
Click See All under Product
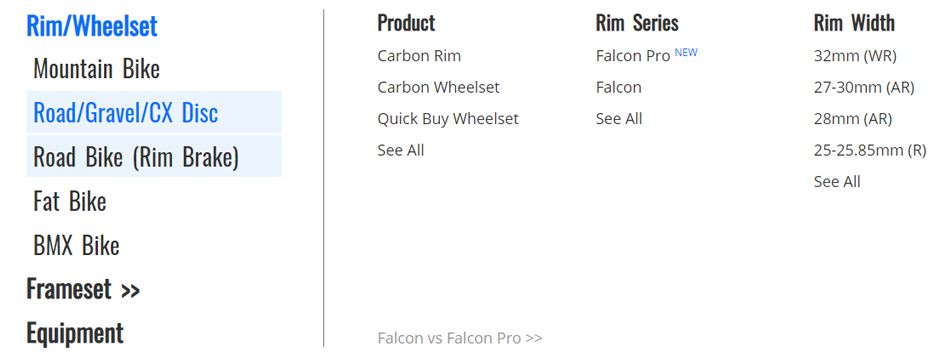coord(400,150)
